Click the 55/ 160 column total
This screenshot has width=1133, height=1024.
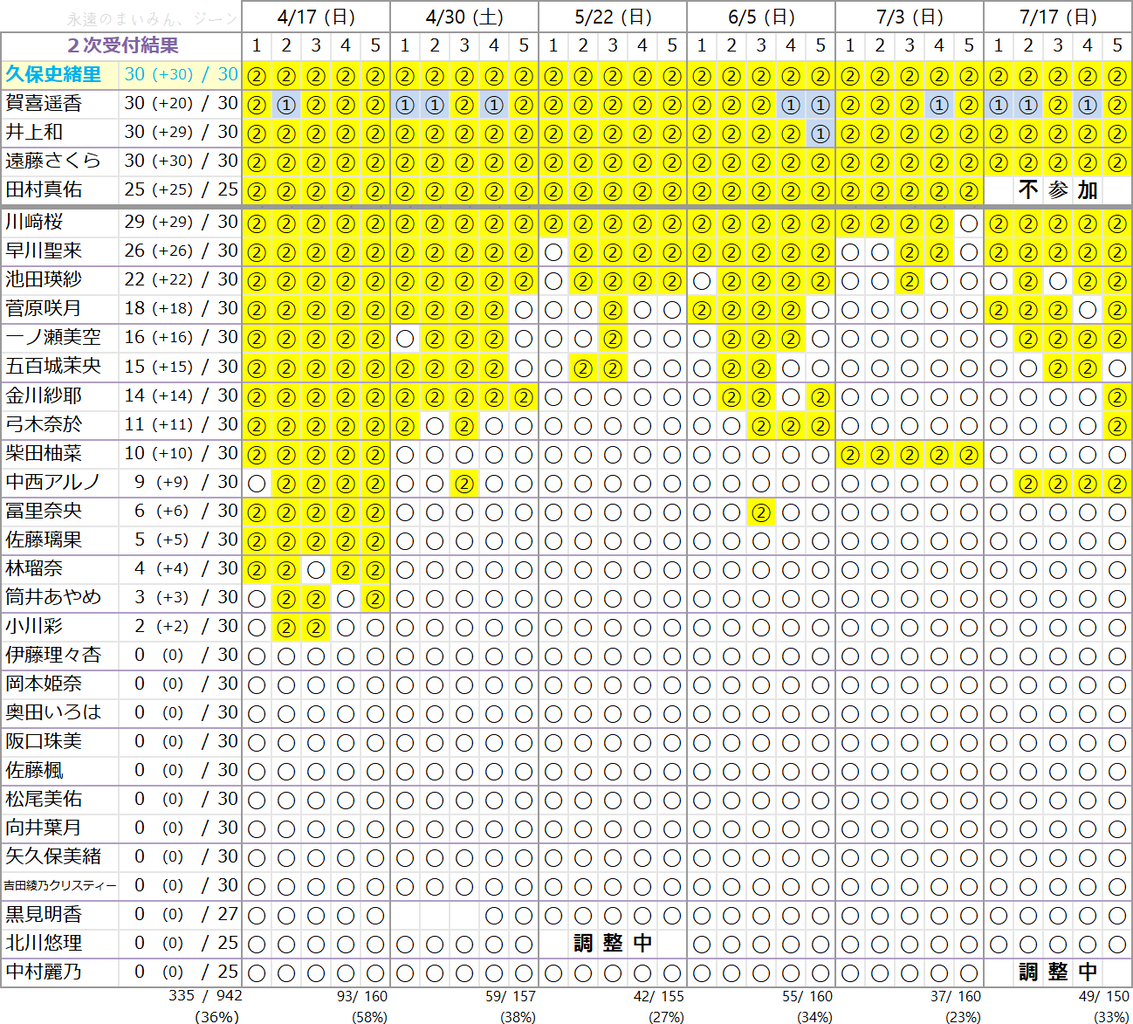click(x=807, y=997)
